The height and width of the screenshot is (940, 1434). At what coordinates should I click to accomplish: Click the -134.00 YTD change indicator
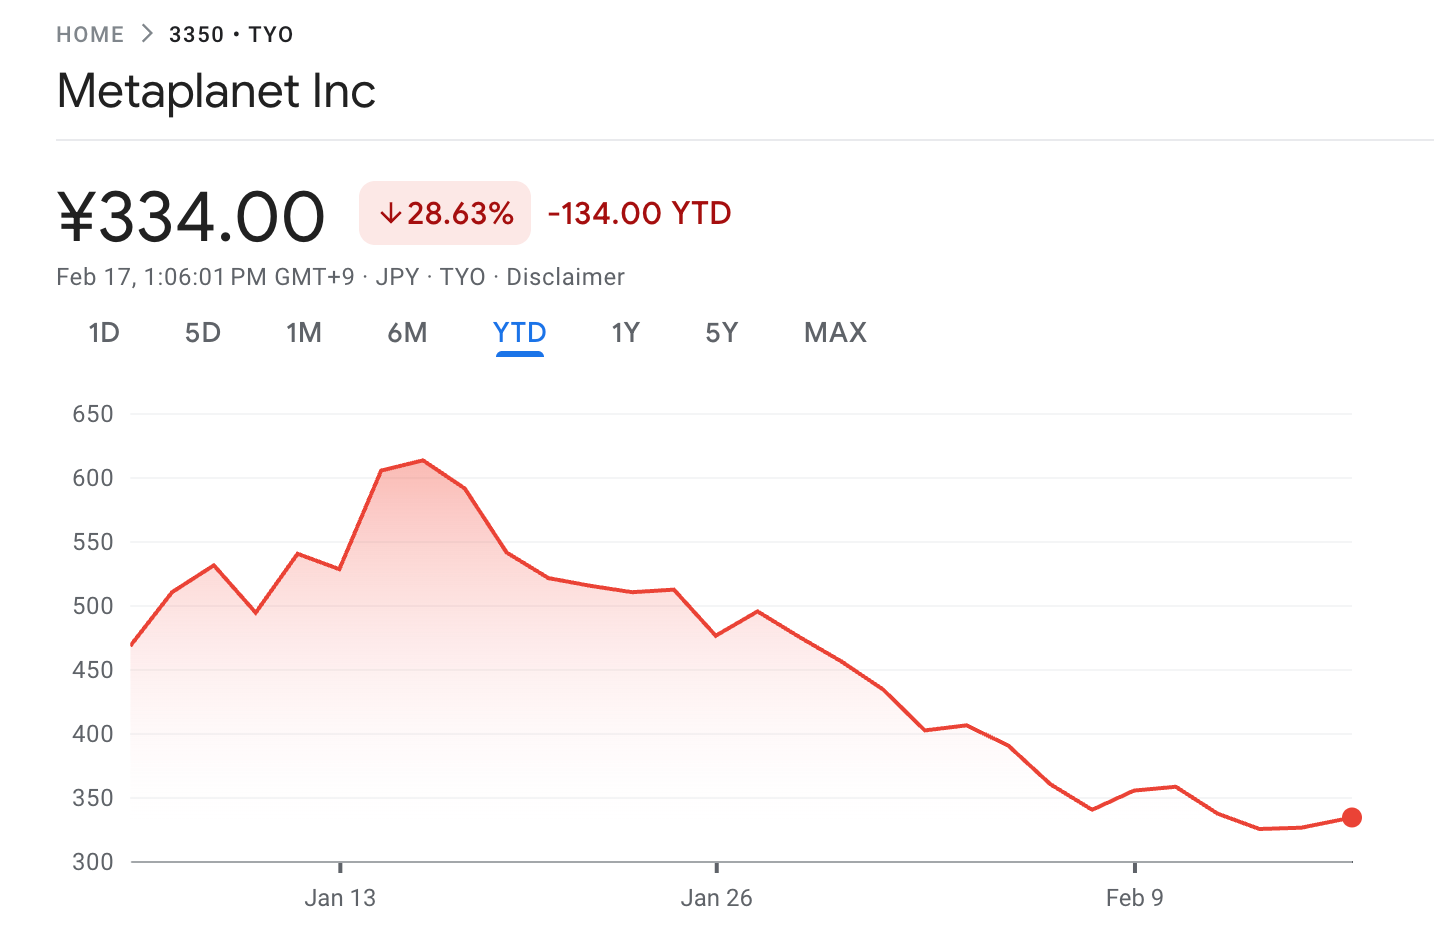point(639,212)
